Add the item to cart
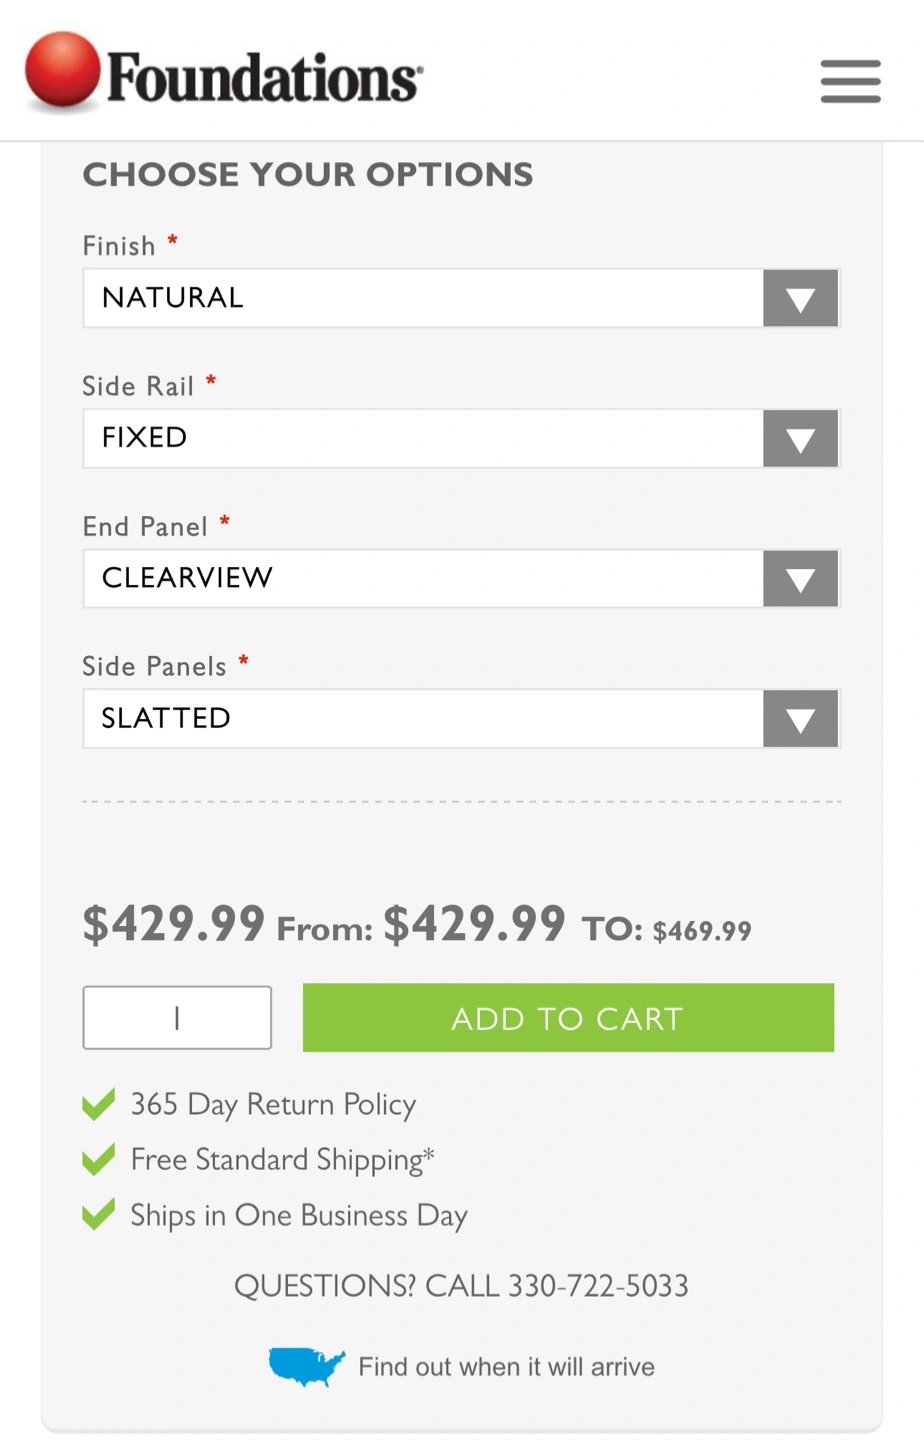The height and width of the screenshot is (1440, 924). coord(568,1018)
